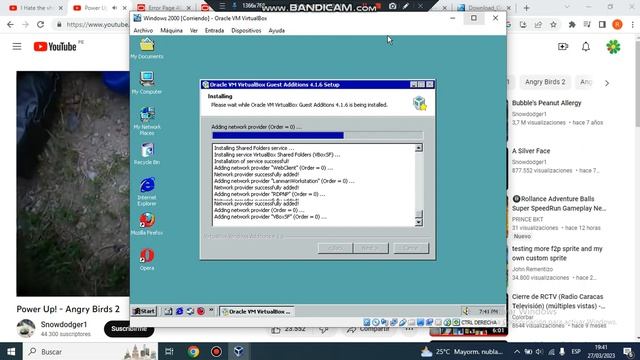Click green mouse integration icon beside CTRL DERECHA
The image size is (640, 360).
[456, 322]
